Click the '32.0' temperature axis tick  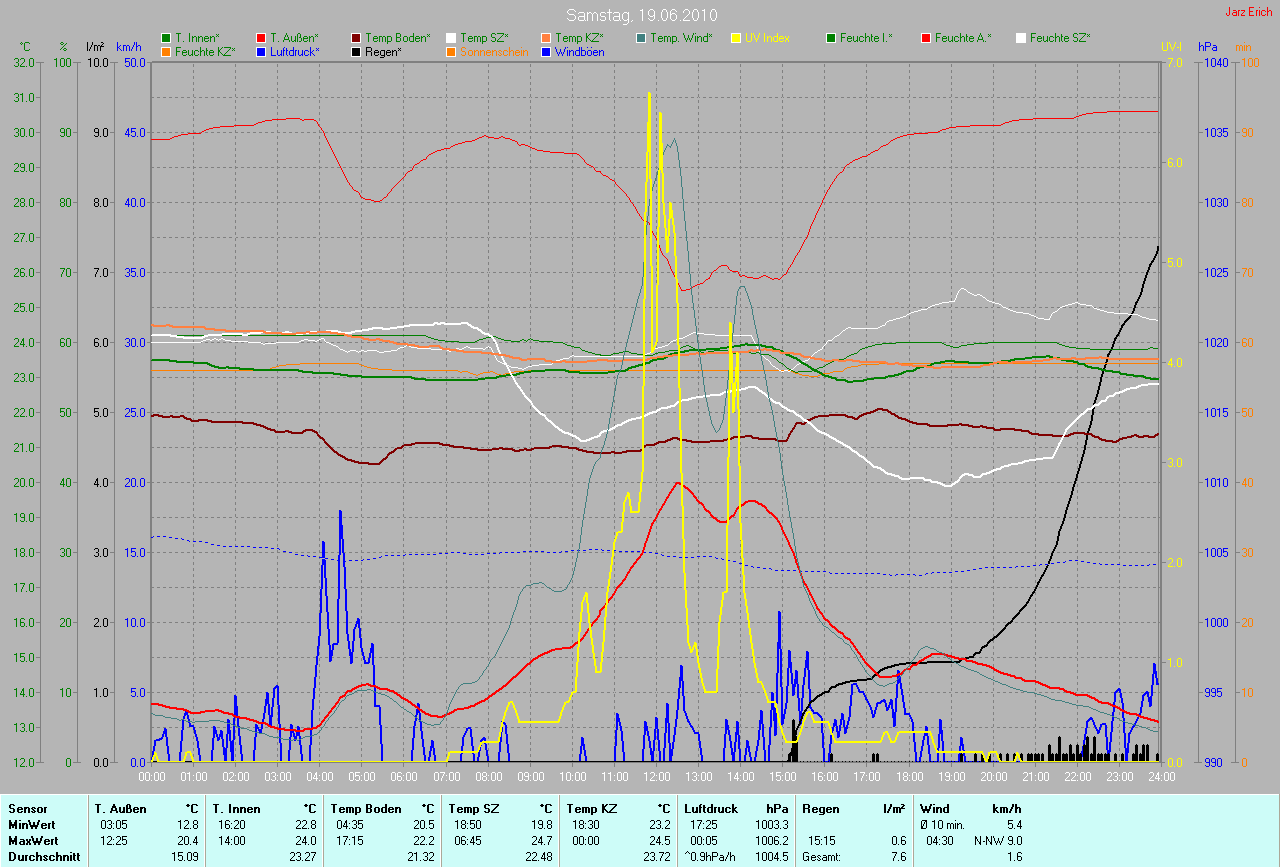click(23, 63)
